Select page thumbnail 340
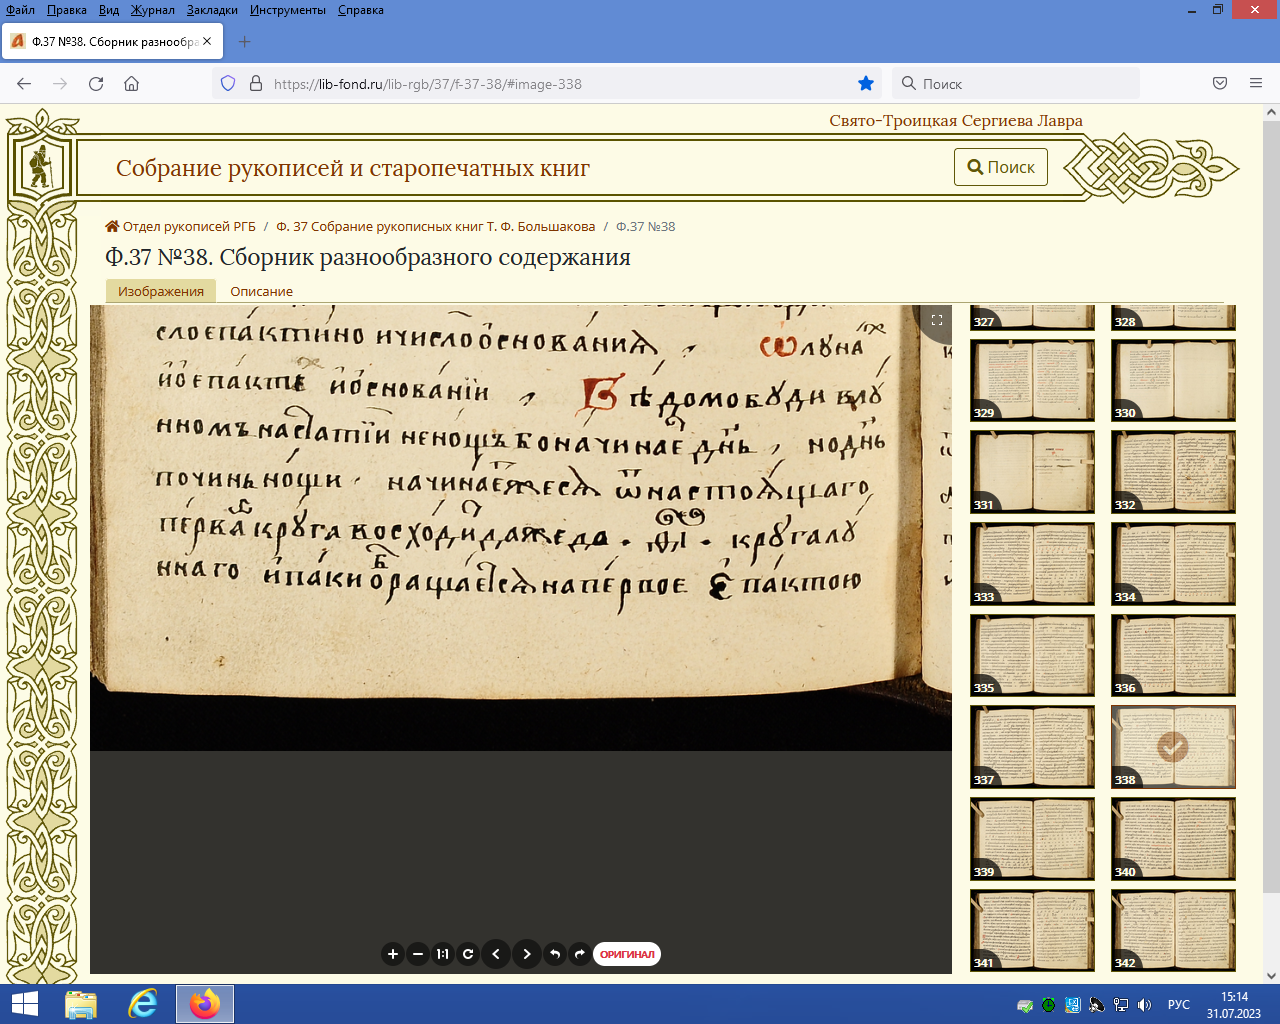Screen dimensions: 1280x1024 click(1173, 838)
